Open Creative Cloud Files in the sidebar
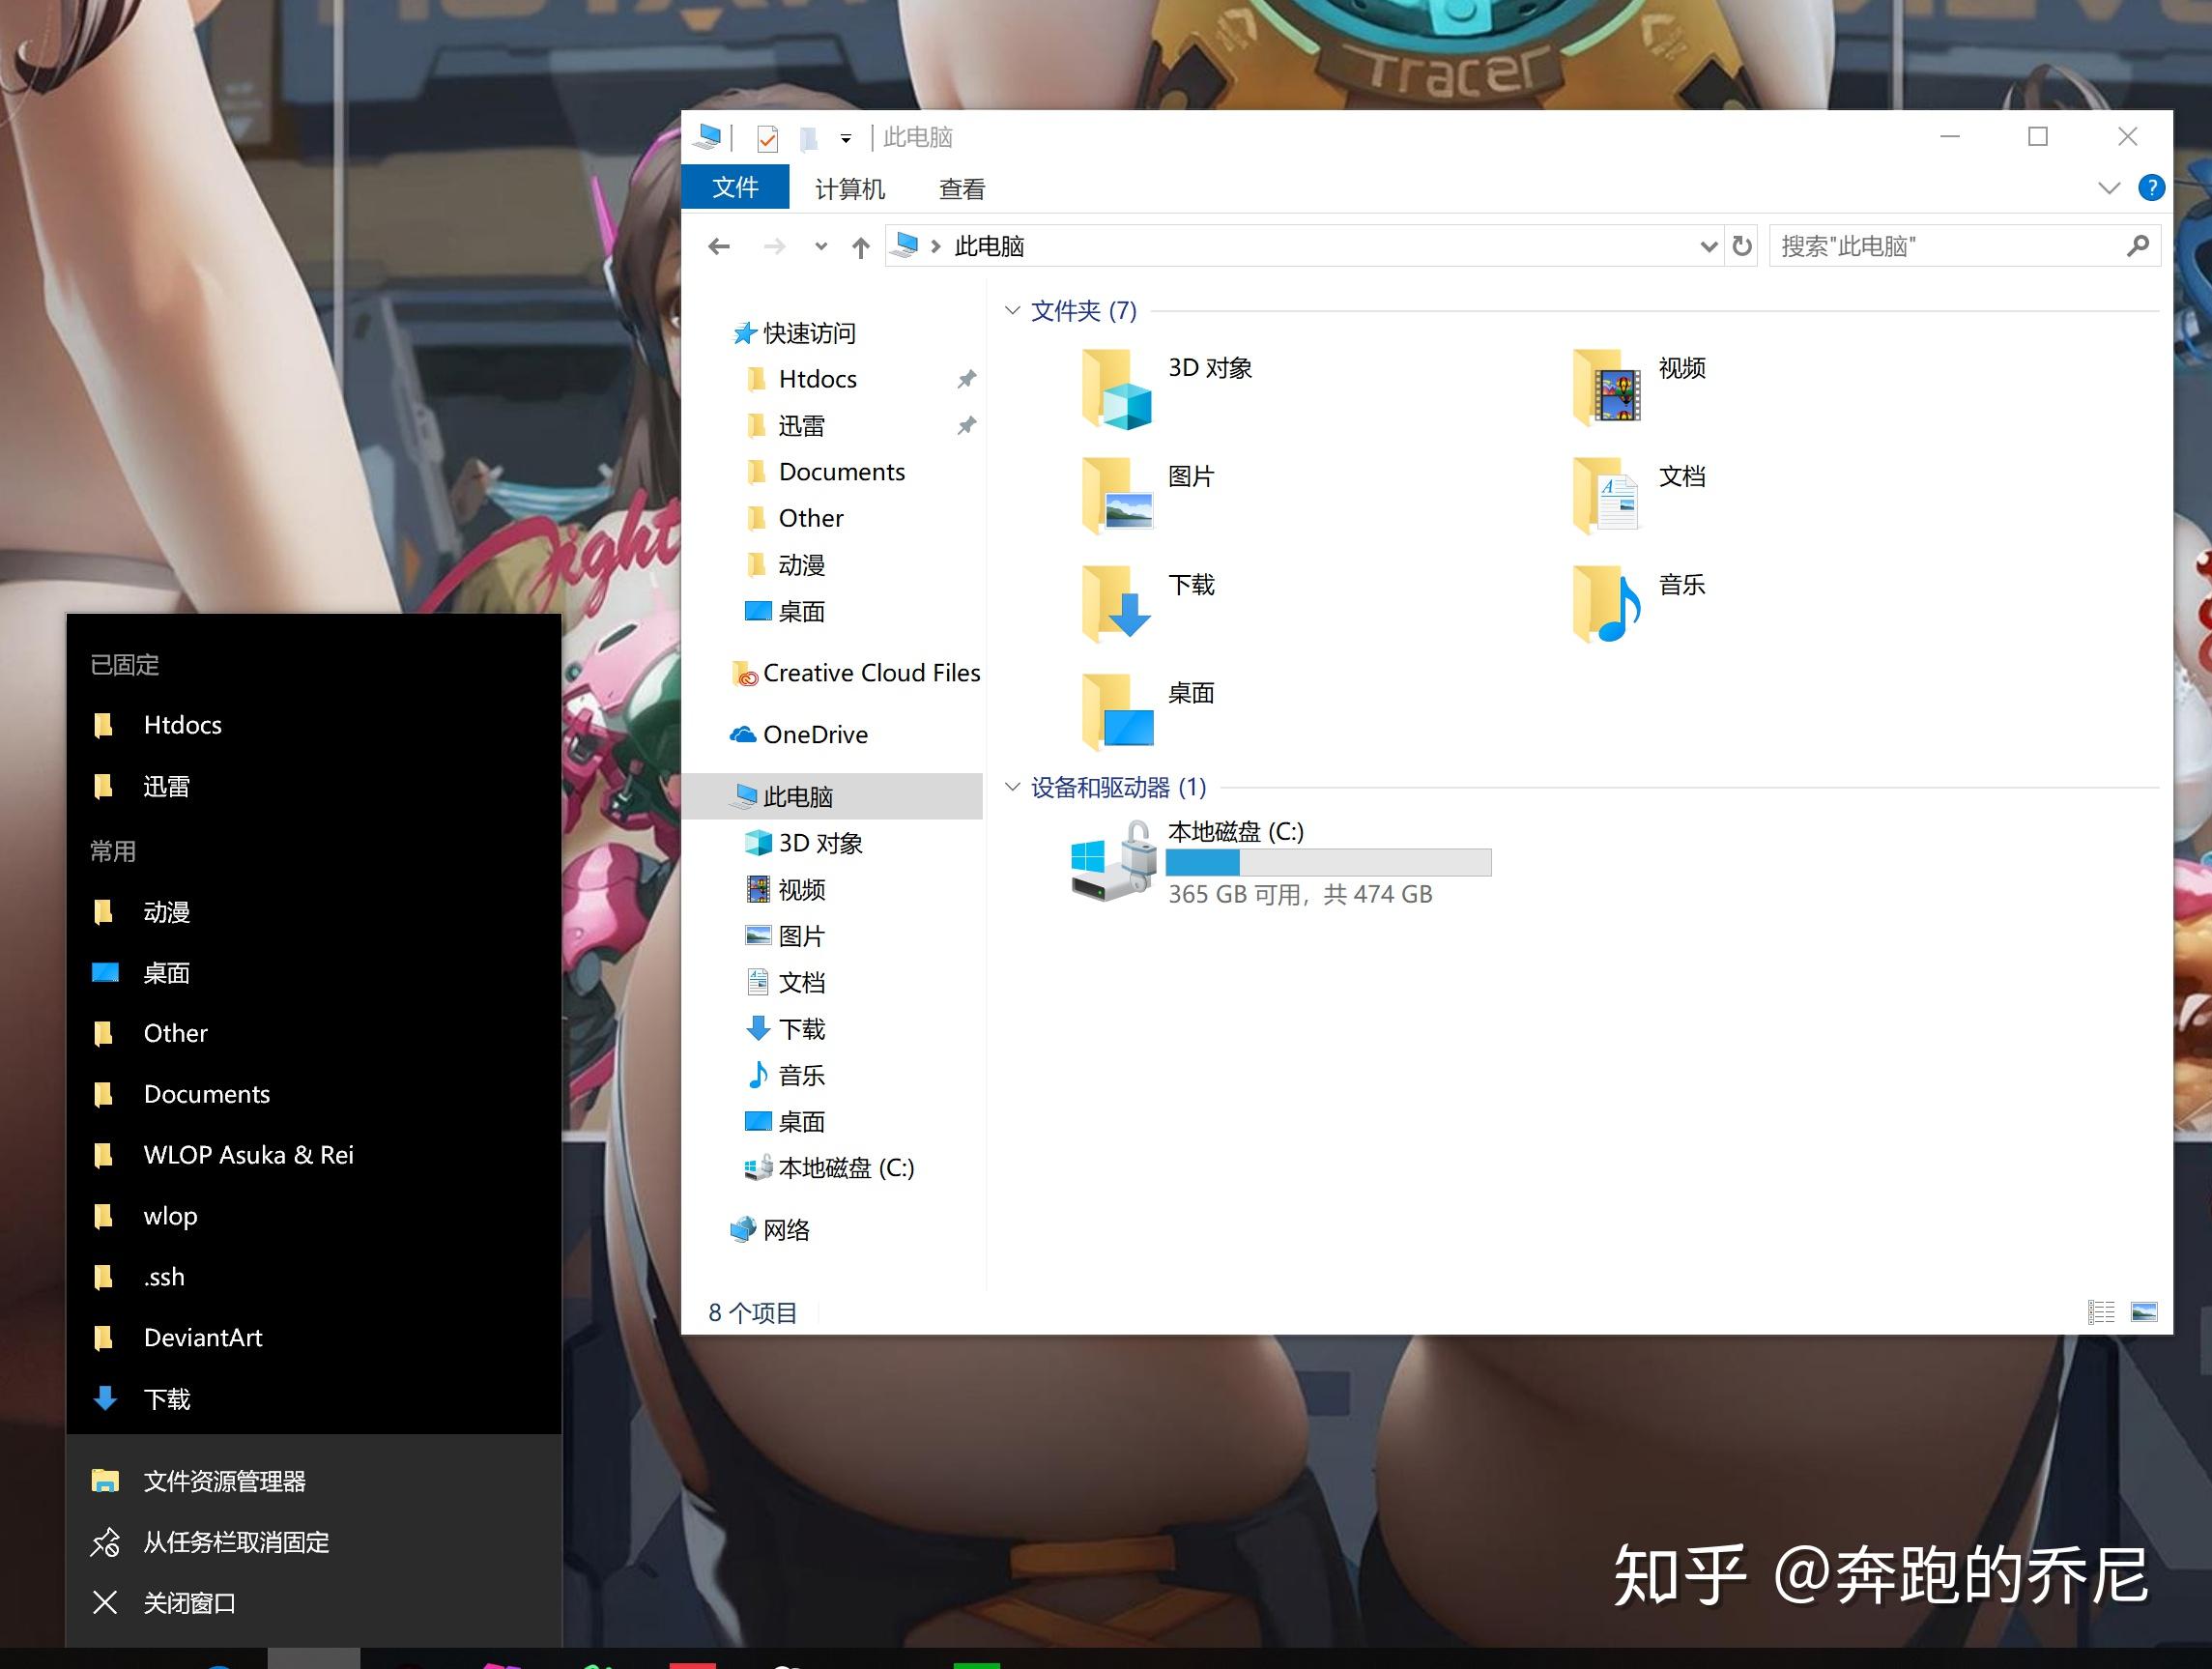The height and width of the screenshot is (1669, 2212). click(856, 674)
